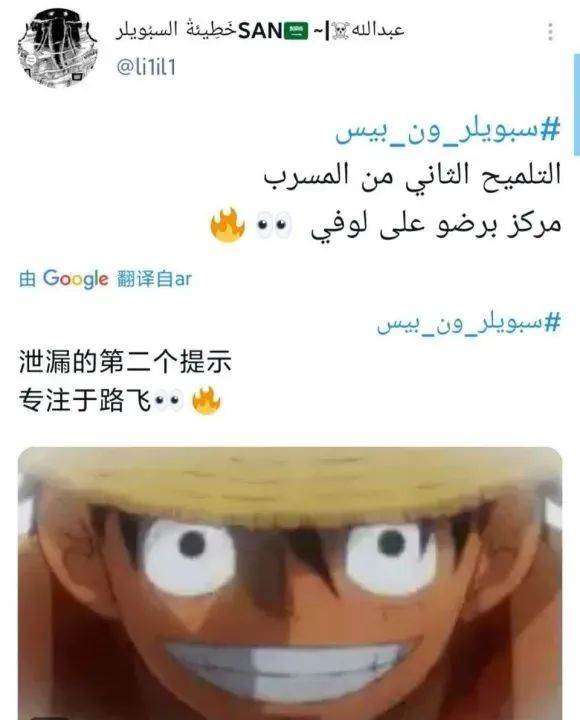The image size is (580, 720).
Task: Tap the eyes emoji after 专注于路飞
Action: point(168,400)
